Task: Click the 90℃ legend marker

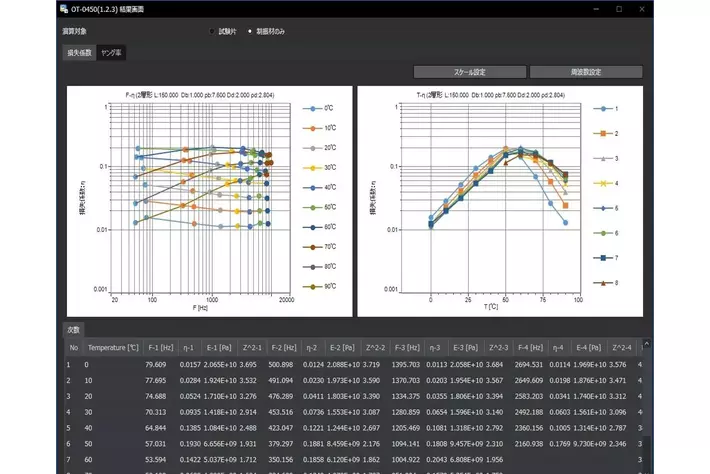Action: click(309, 286)
